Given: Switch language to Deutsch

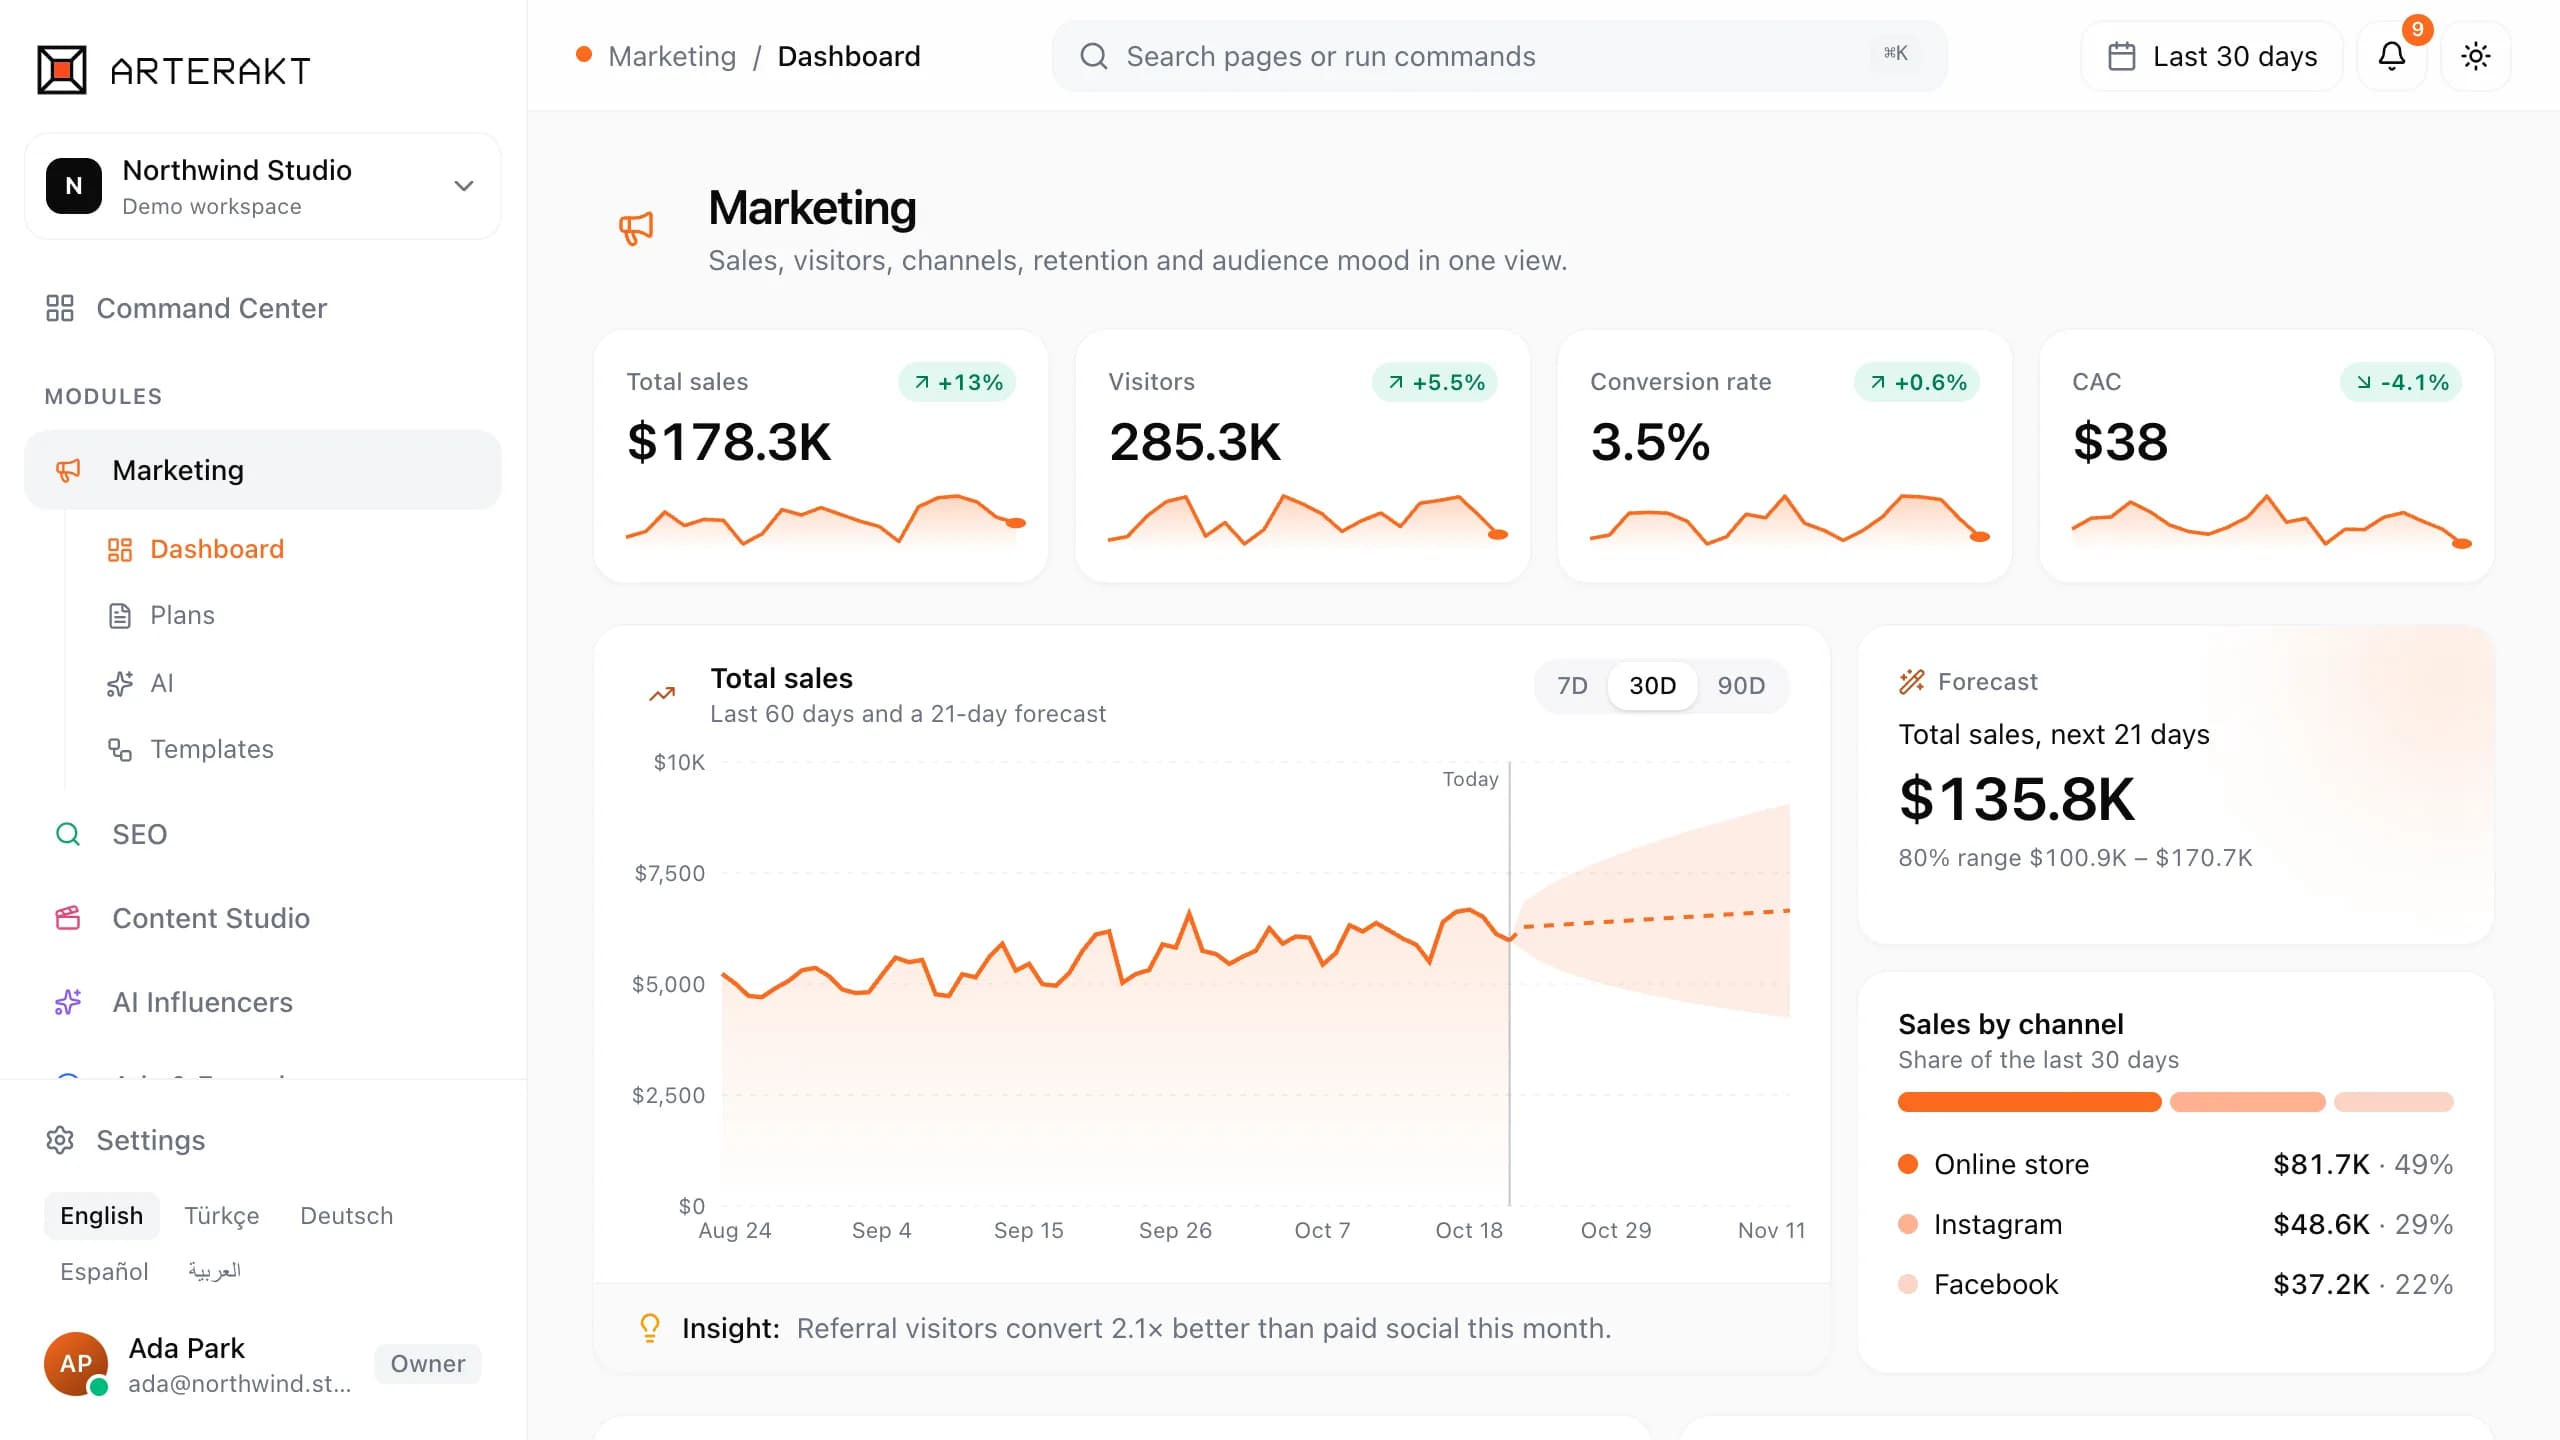Looking at the screenshot, I should (x=346, y=1216).
